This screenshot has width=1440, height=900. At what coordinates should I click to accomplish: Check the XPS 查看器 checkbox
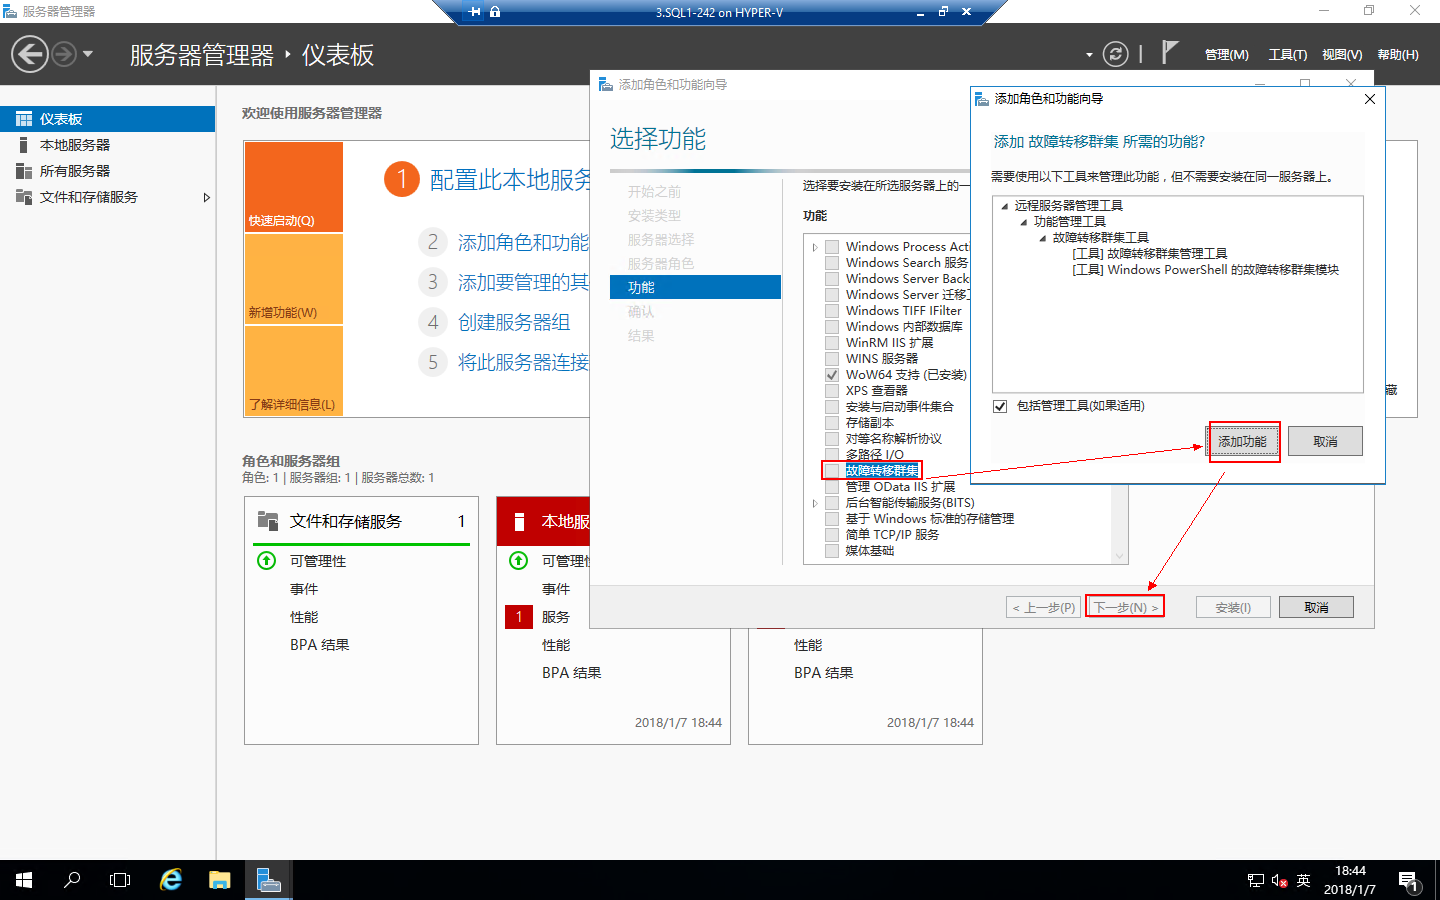tap(832, 391)
